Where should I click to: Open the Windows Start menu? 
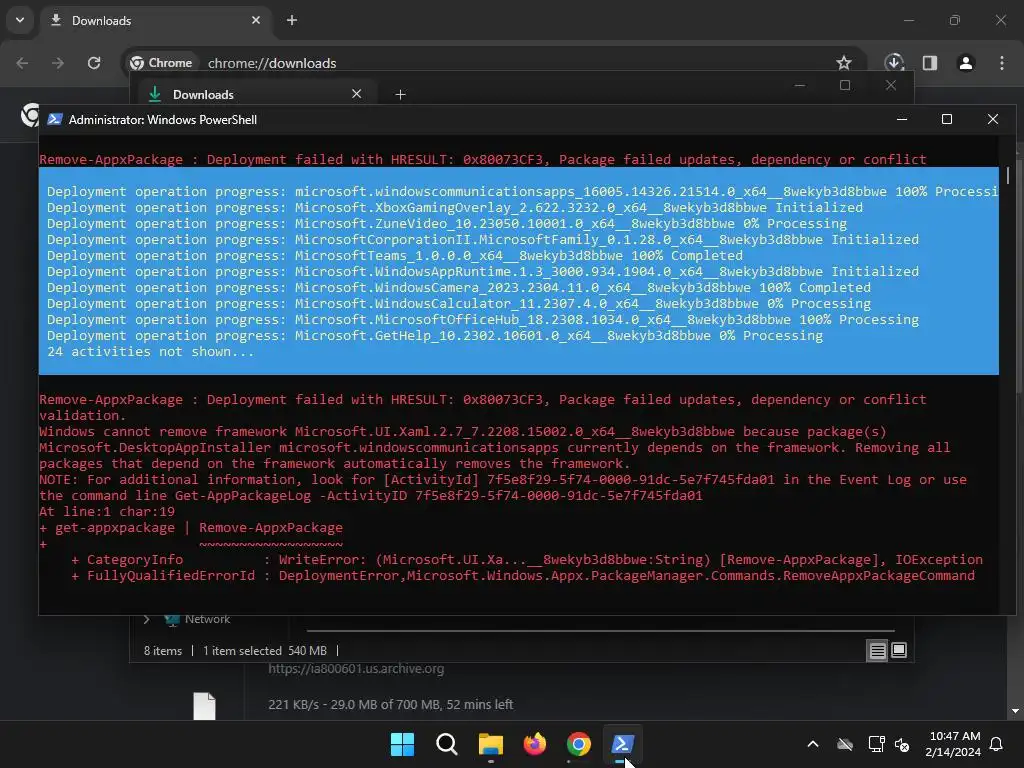coord(402,744)
